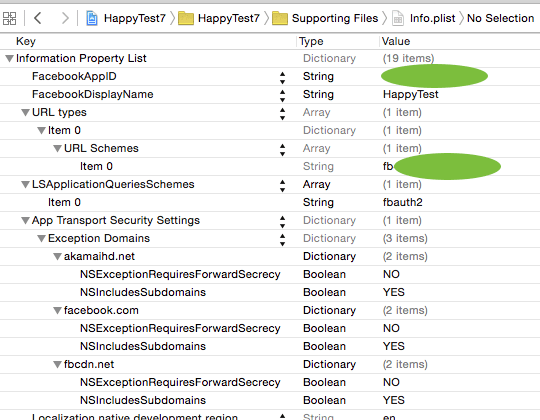The height and width of the screenshot is (420, 540).
Task: Click the HappyTest7 folder icon in breadcrumb
Action: (x=186, y=18)
